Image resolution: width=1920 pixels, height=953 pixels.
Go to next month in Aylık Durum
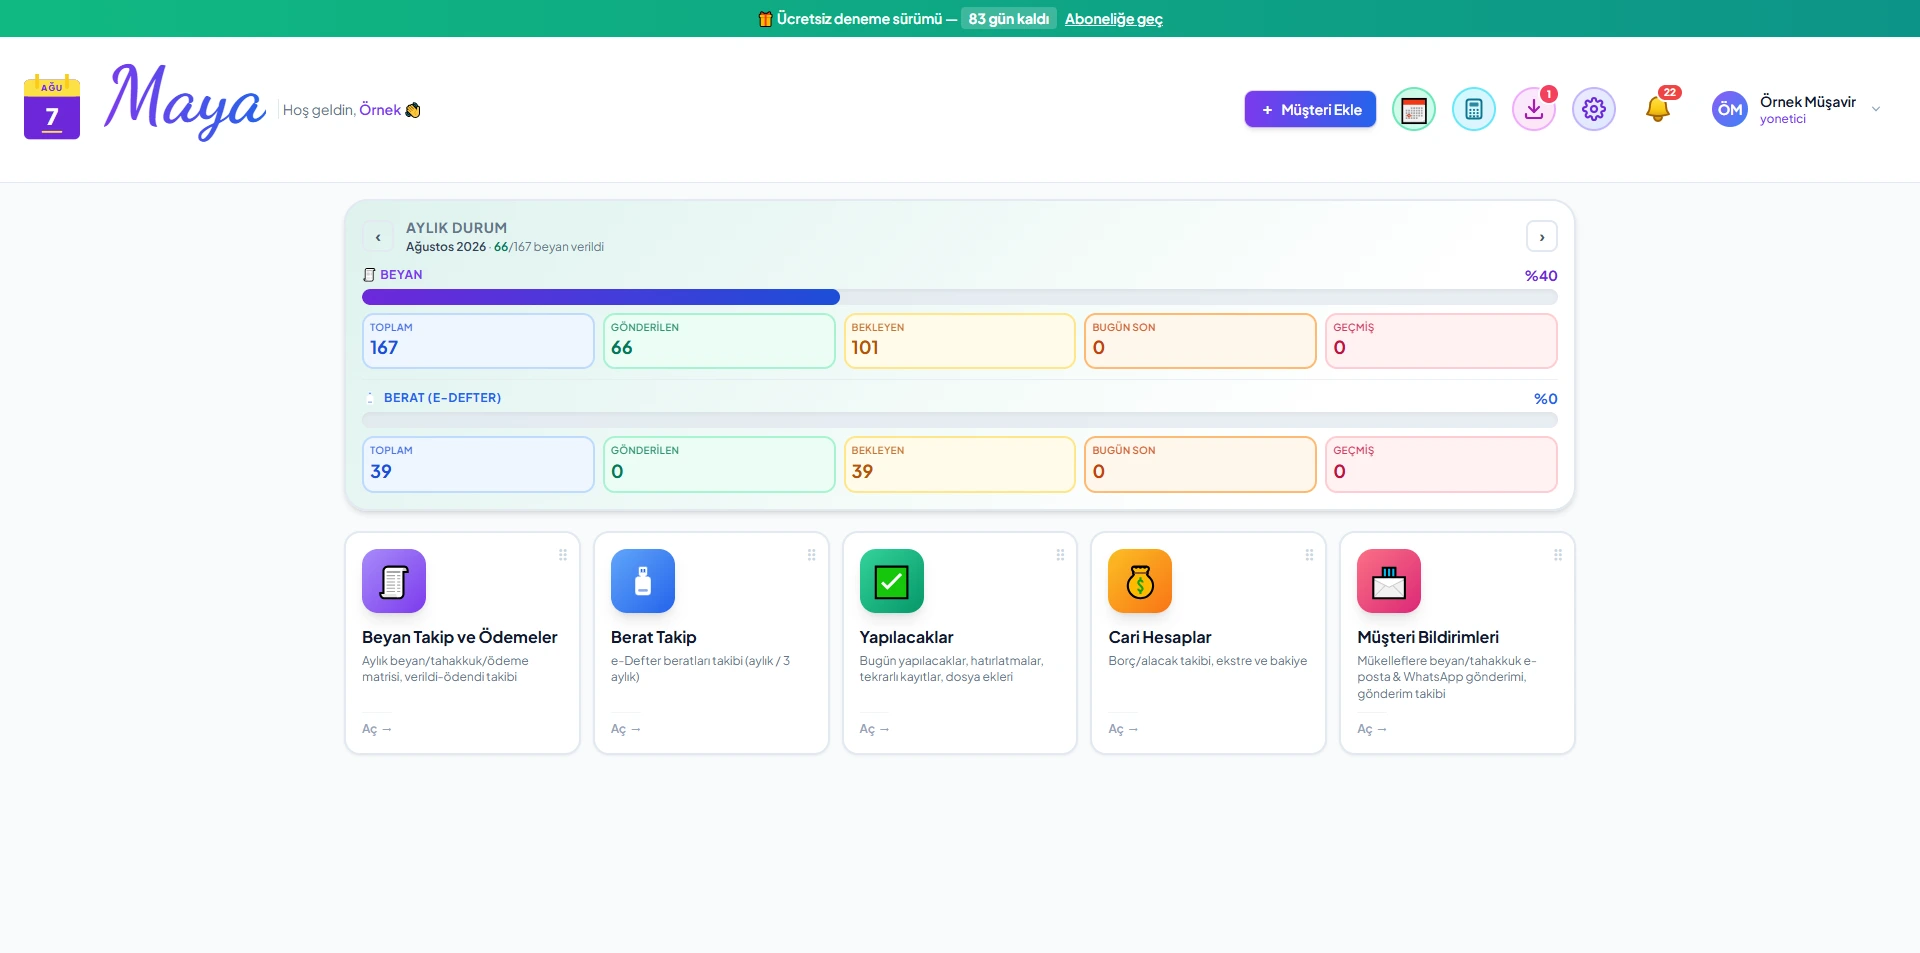pos(1542,237)
